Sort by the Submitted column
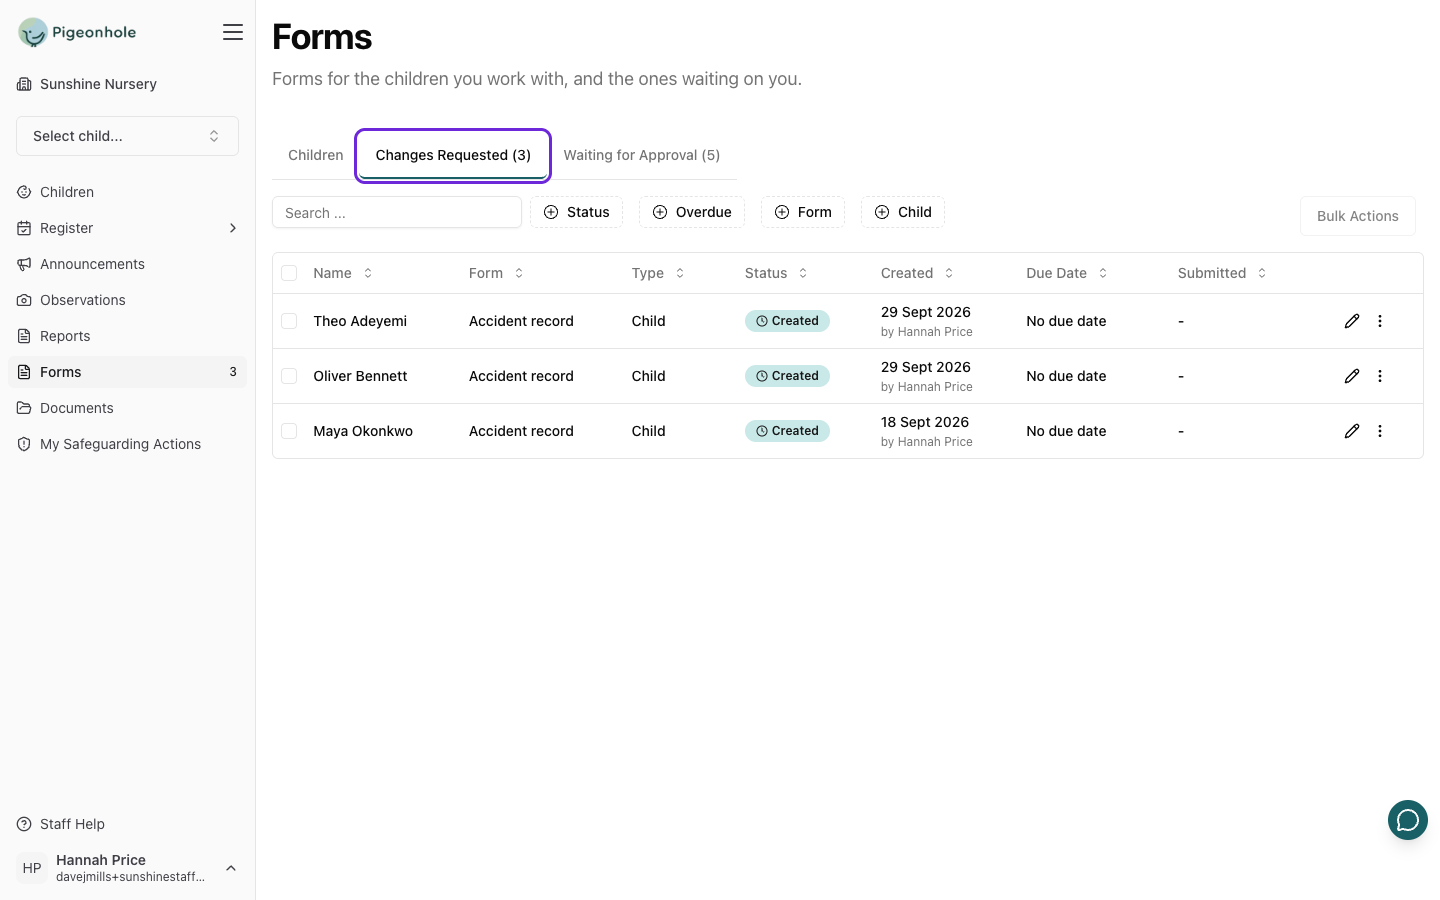1440x900 pixels. pyautogui.click(x=1222, y=273)
